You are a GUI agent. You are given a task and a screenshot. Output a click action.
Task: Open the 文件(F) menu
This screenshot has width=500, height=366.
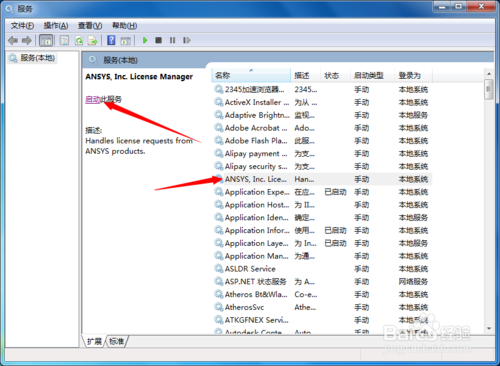[x=22, y=26]
